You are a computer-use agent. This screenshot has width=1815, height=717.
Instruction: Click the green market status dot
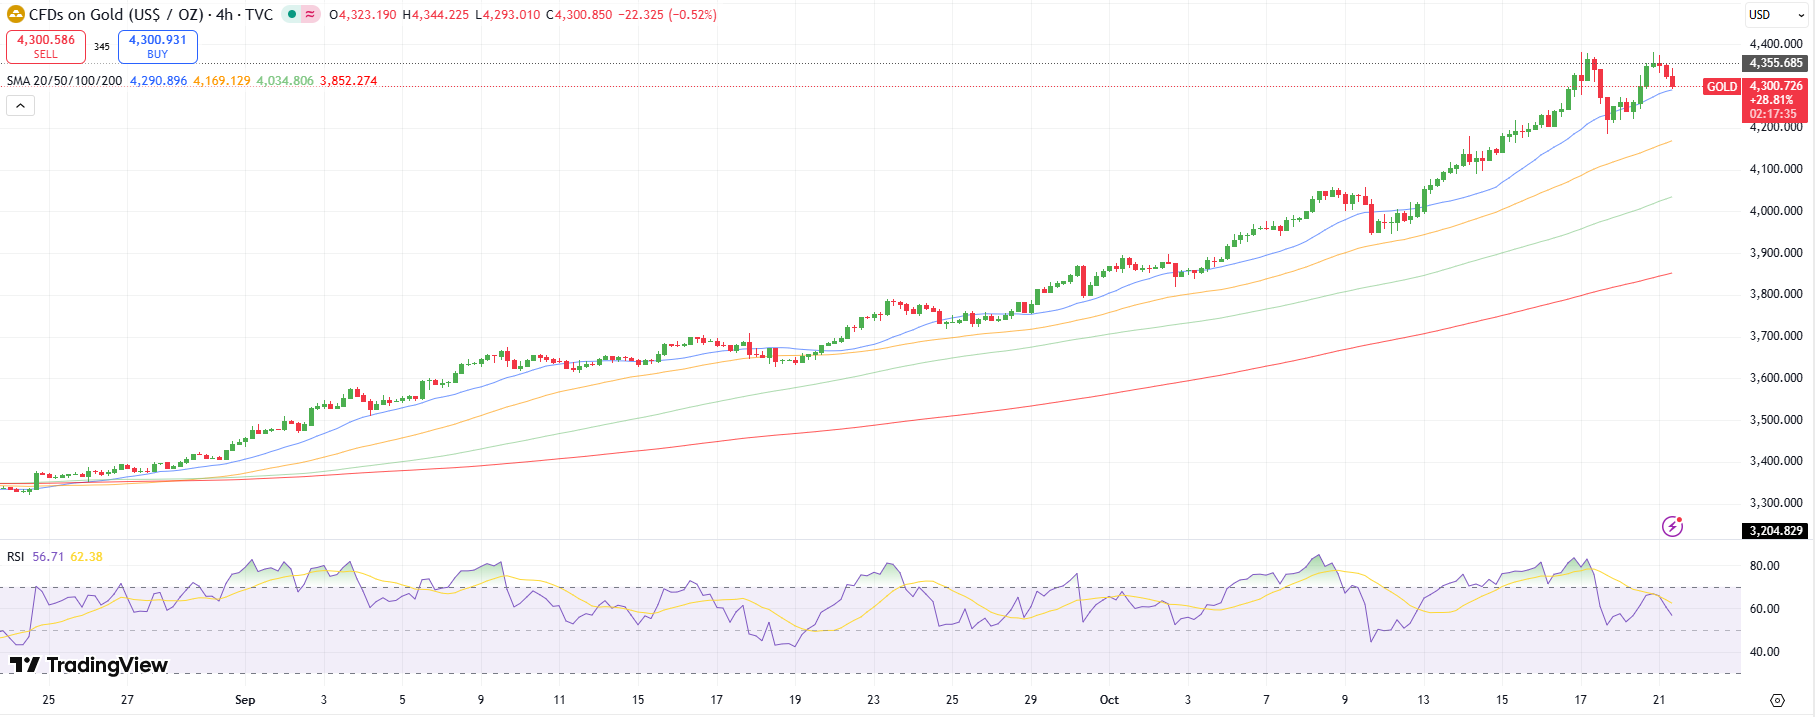[292, 15]
